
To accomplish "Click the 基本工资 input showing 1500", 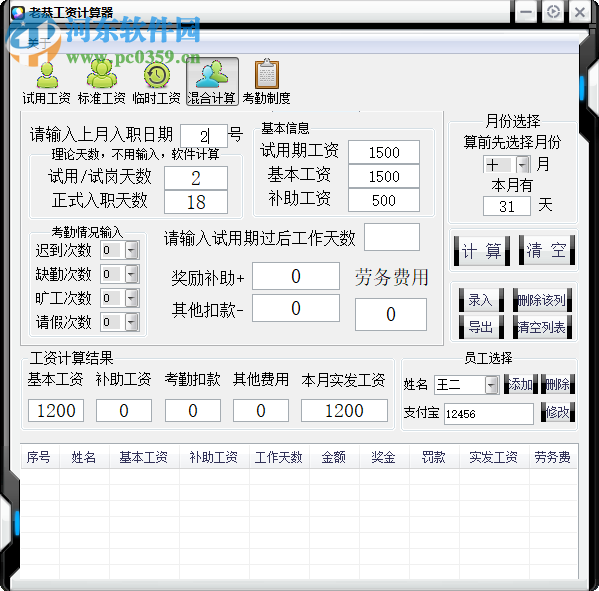I will coord(384,176).
